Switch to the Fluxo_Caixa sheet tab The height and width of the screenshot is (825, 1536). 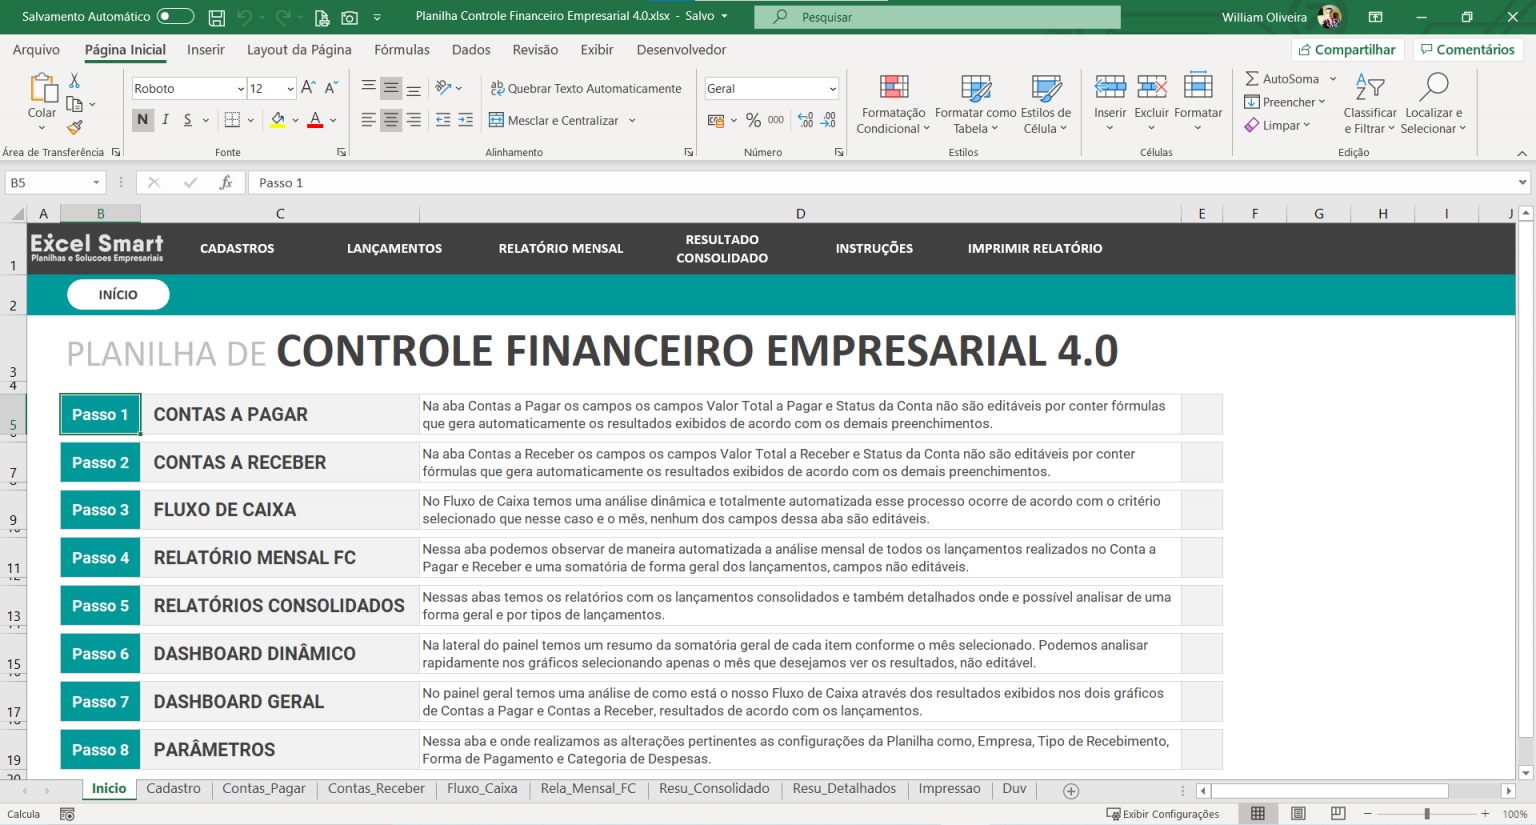pos(482,789)
